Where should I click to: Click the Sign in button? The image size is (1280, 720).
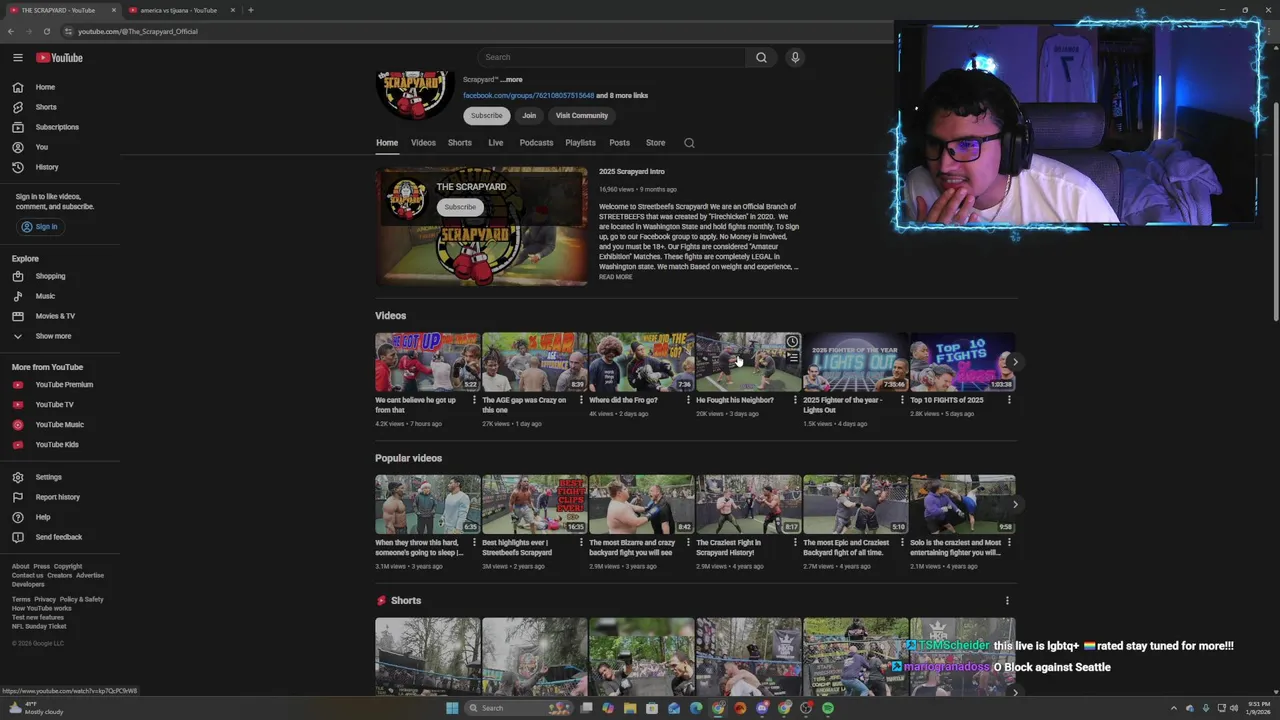pyautogui.click(x=40, y=227)
